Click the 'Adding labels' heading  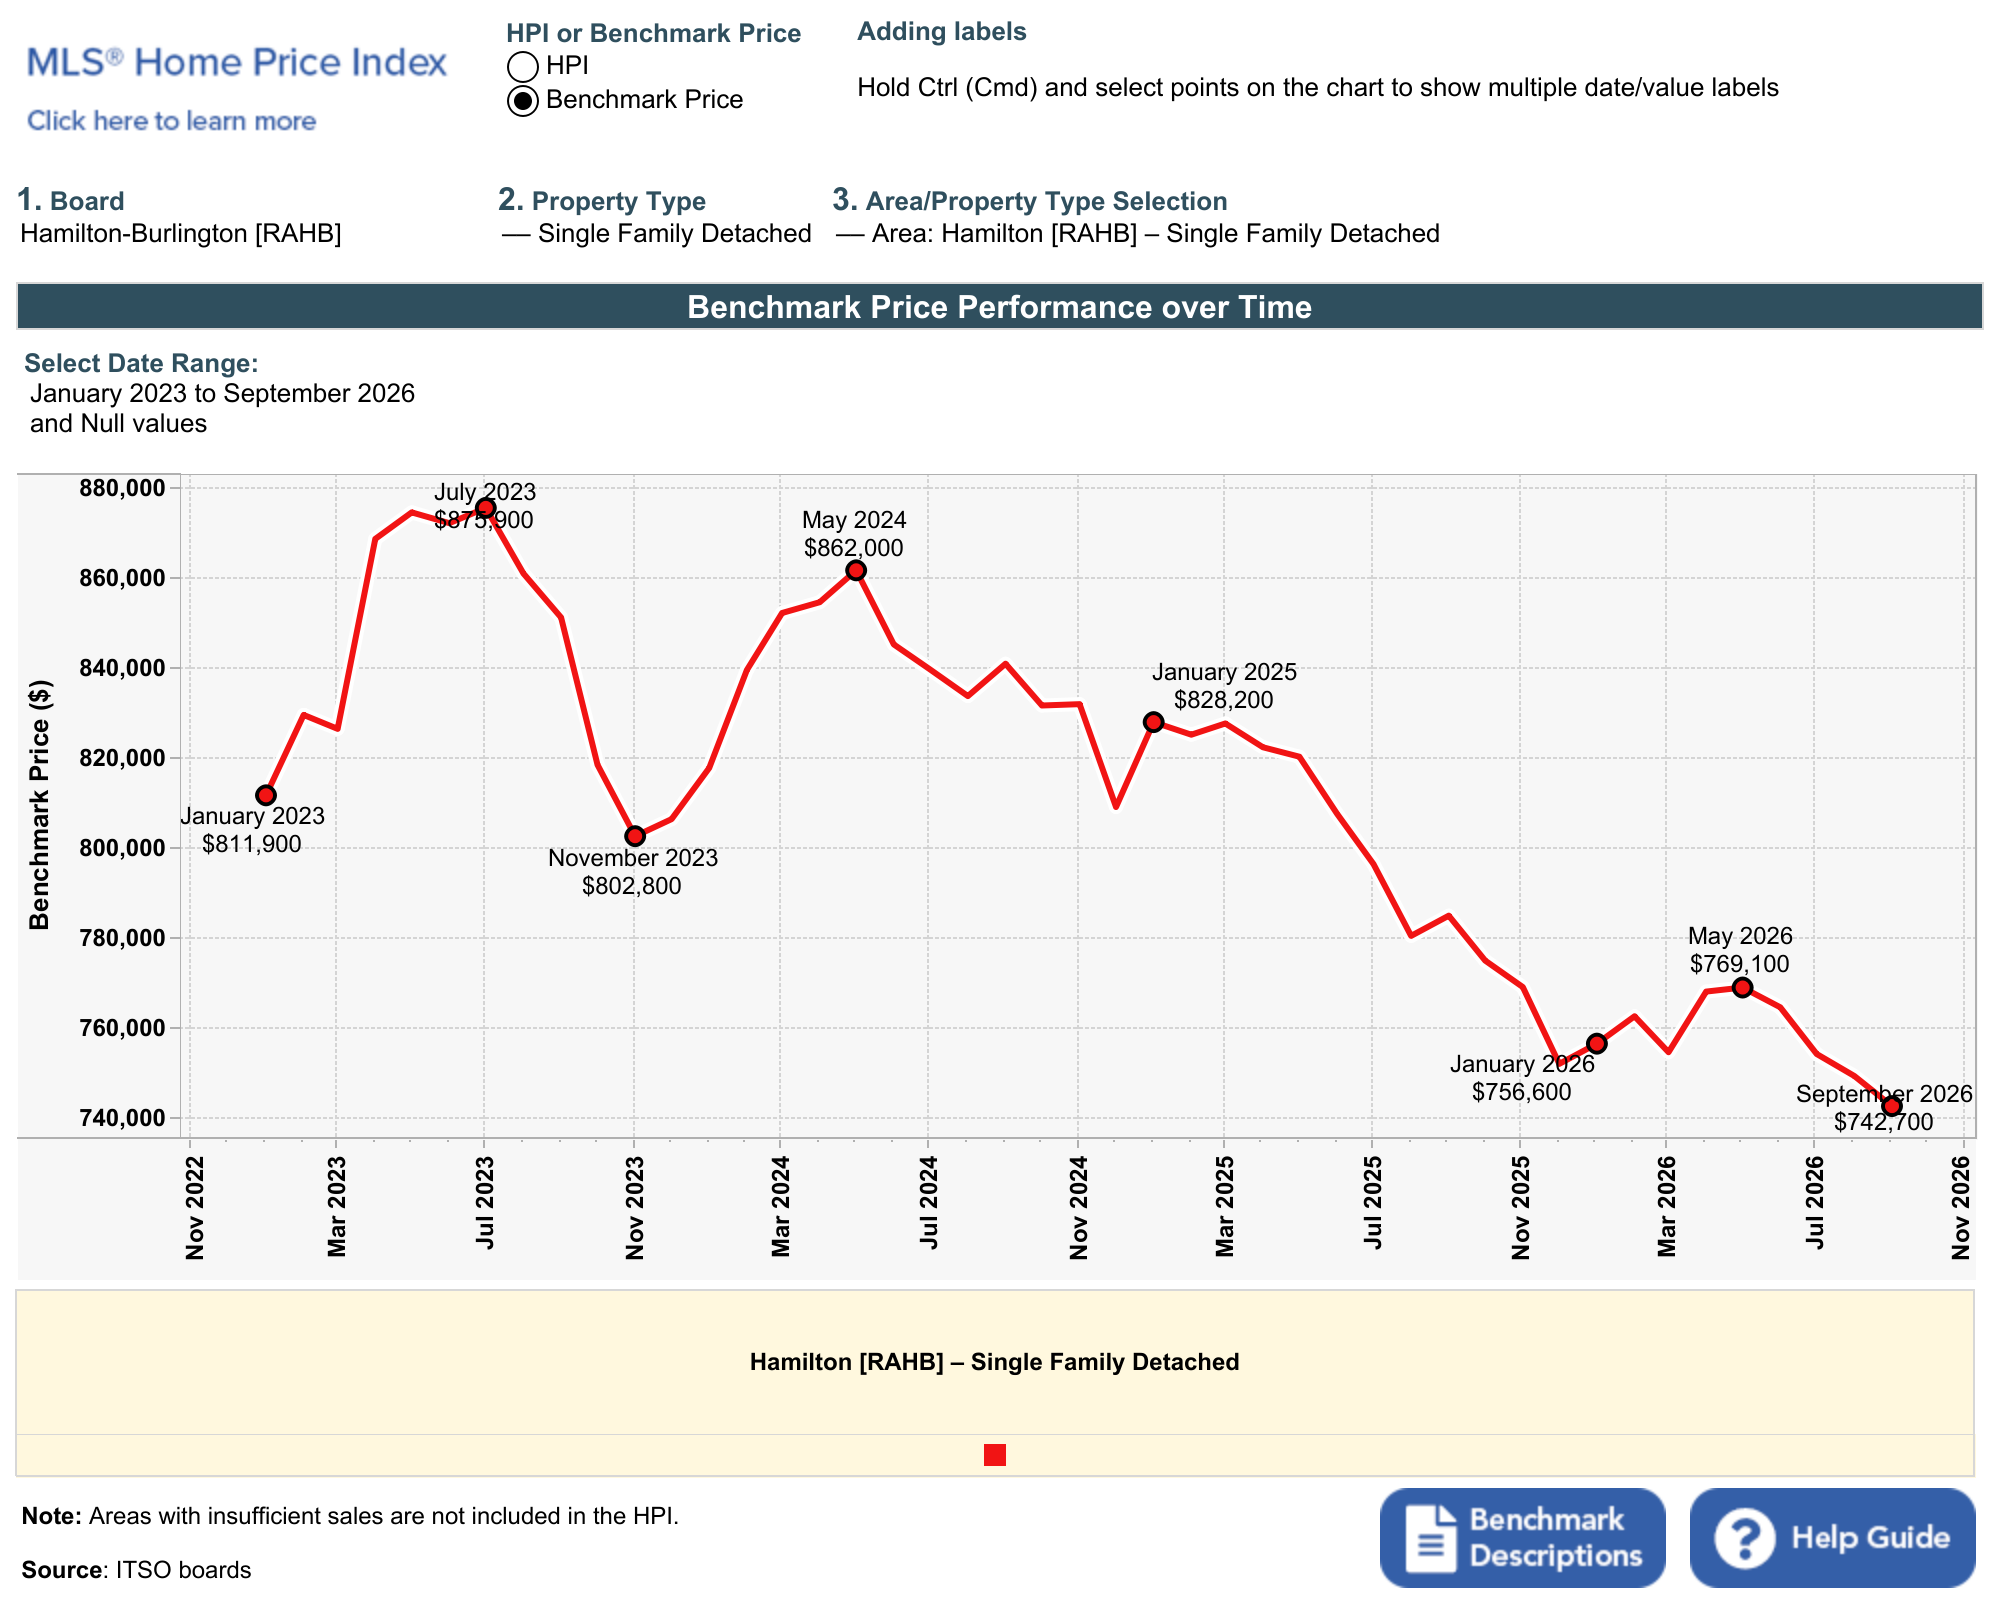tap(942, 32)
